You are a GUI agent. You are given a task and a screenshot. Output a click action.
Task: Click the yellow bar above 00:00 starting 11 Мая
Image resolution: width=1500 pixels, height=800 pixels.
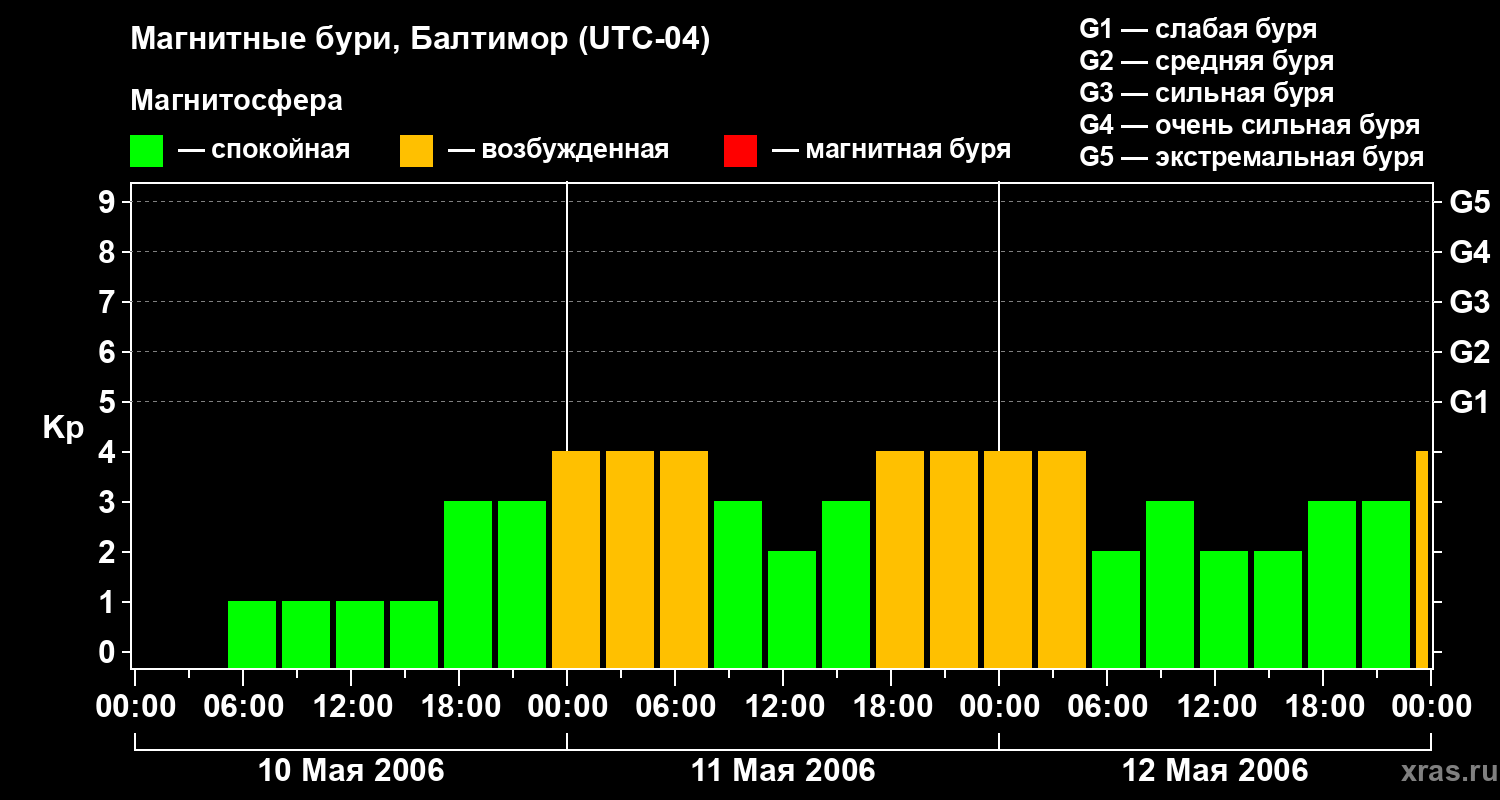(x=576, y=559)
